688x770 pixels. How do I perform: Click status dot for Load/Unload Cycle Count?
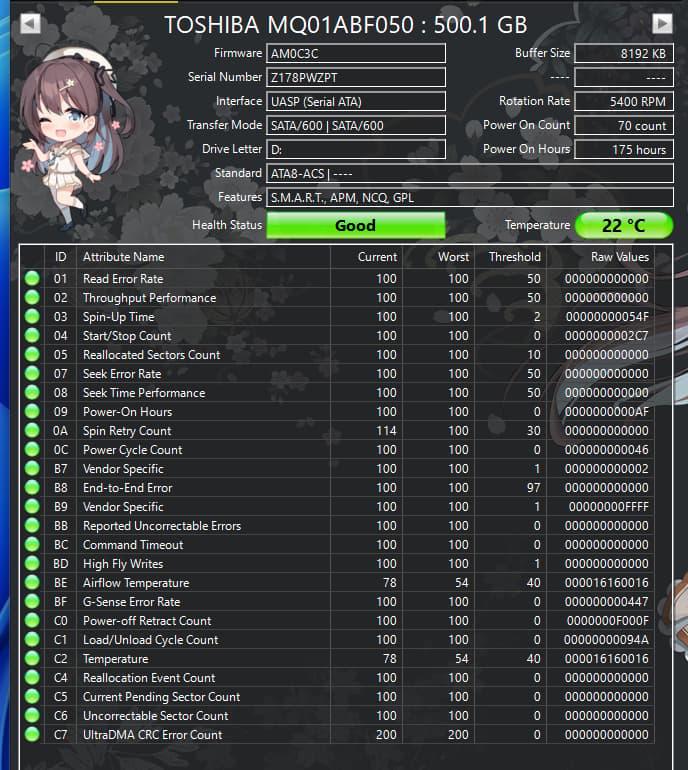pos(32,639)
